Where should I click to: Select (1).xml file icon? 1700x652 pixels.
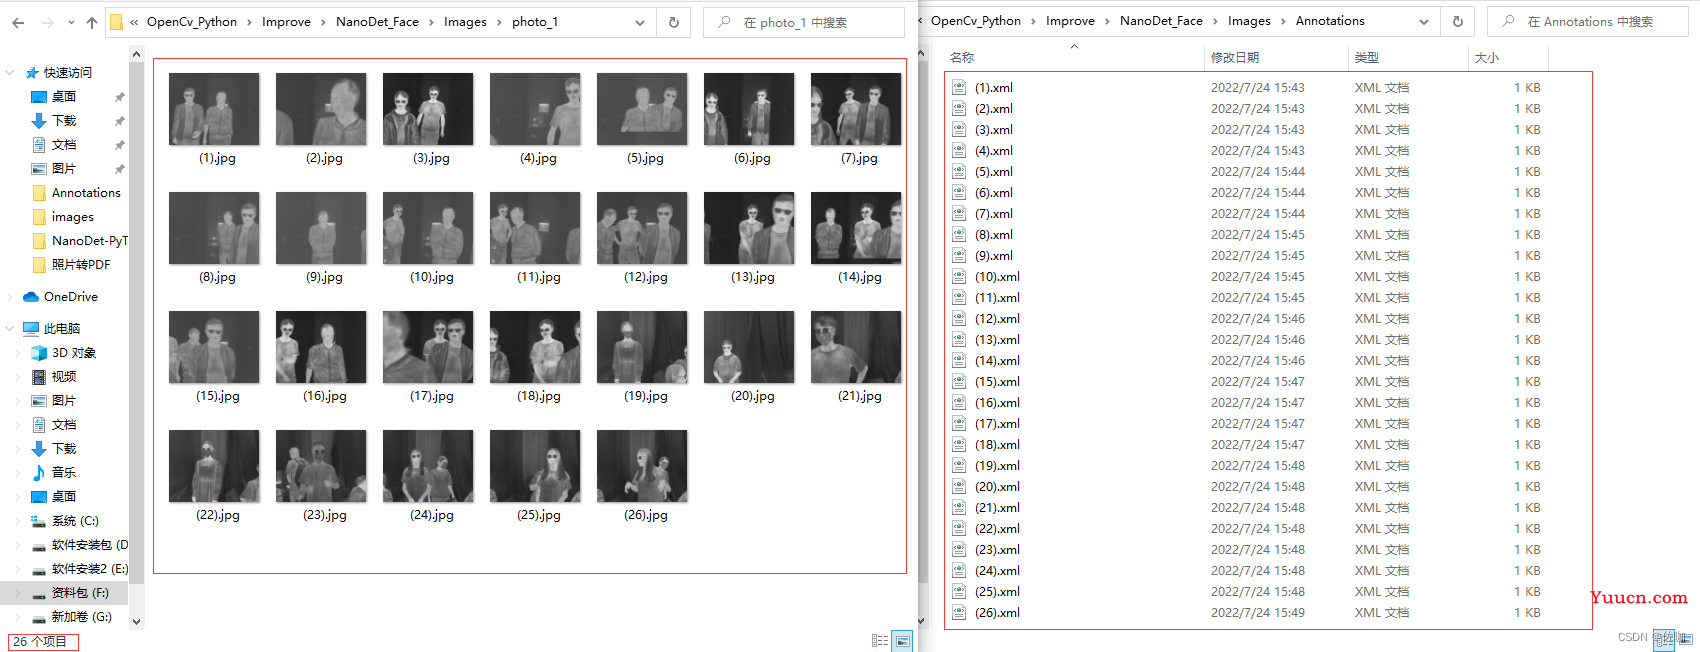959,88
